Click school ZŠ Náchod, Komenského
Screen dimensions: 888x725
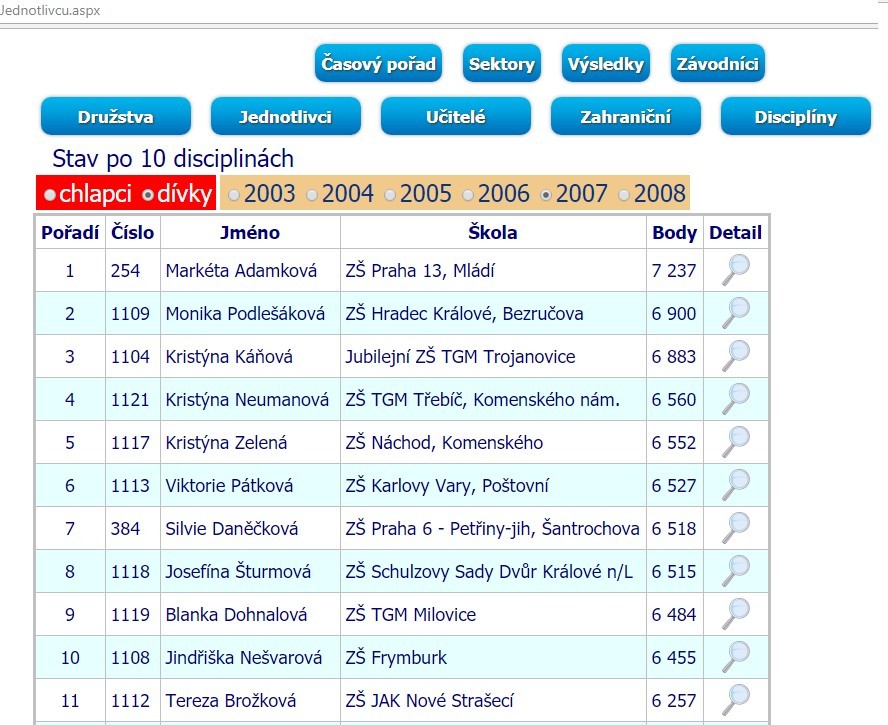pyautogui.click(x=444, y=443)
